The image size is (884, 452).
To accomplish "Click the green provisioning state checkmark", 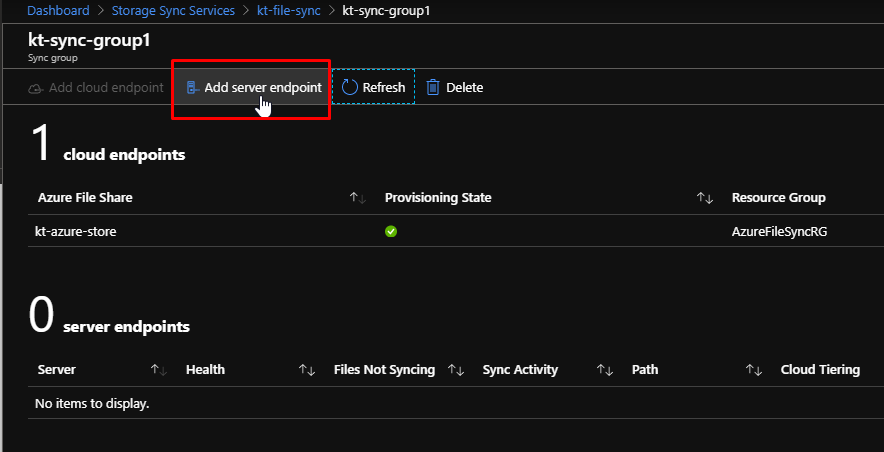I will pos(391,231).
